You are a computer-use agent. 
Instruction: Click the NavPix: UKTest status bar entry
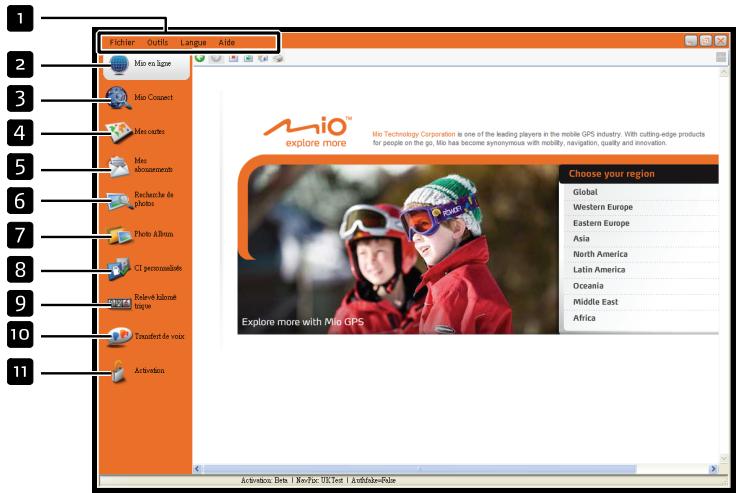click(320, 480)
